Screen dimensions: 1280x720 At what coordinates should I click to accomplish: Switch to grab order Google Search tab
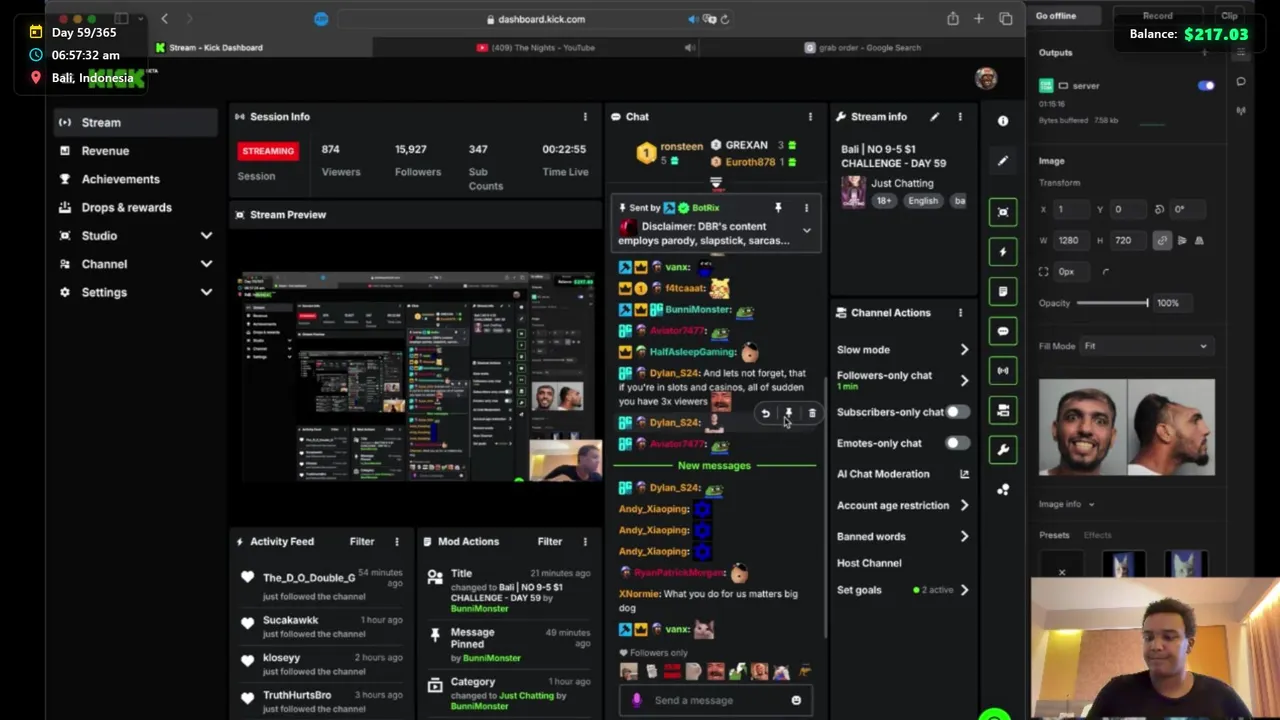click(863, 48)
